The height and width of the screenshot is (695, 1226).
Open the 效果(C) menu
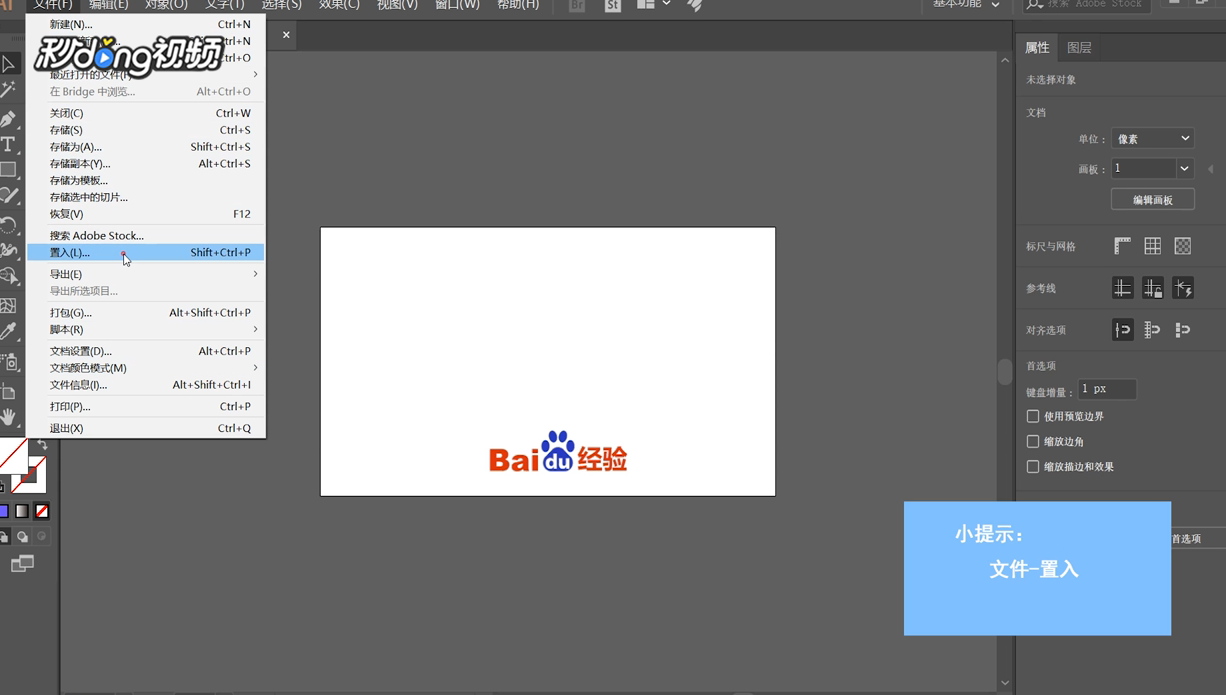[339, 5]
